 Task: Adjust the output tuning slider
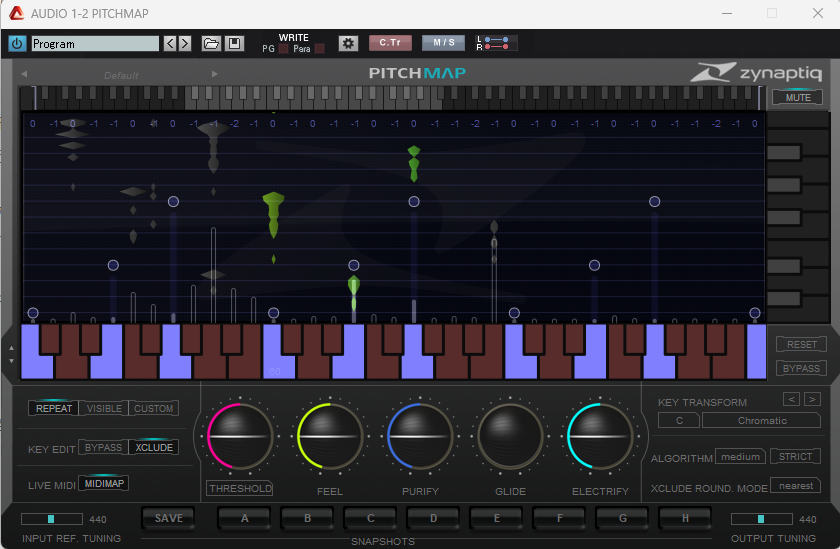click(x=761, y=518)
